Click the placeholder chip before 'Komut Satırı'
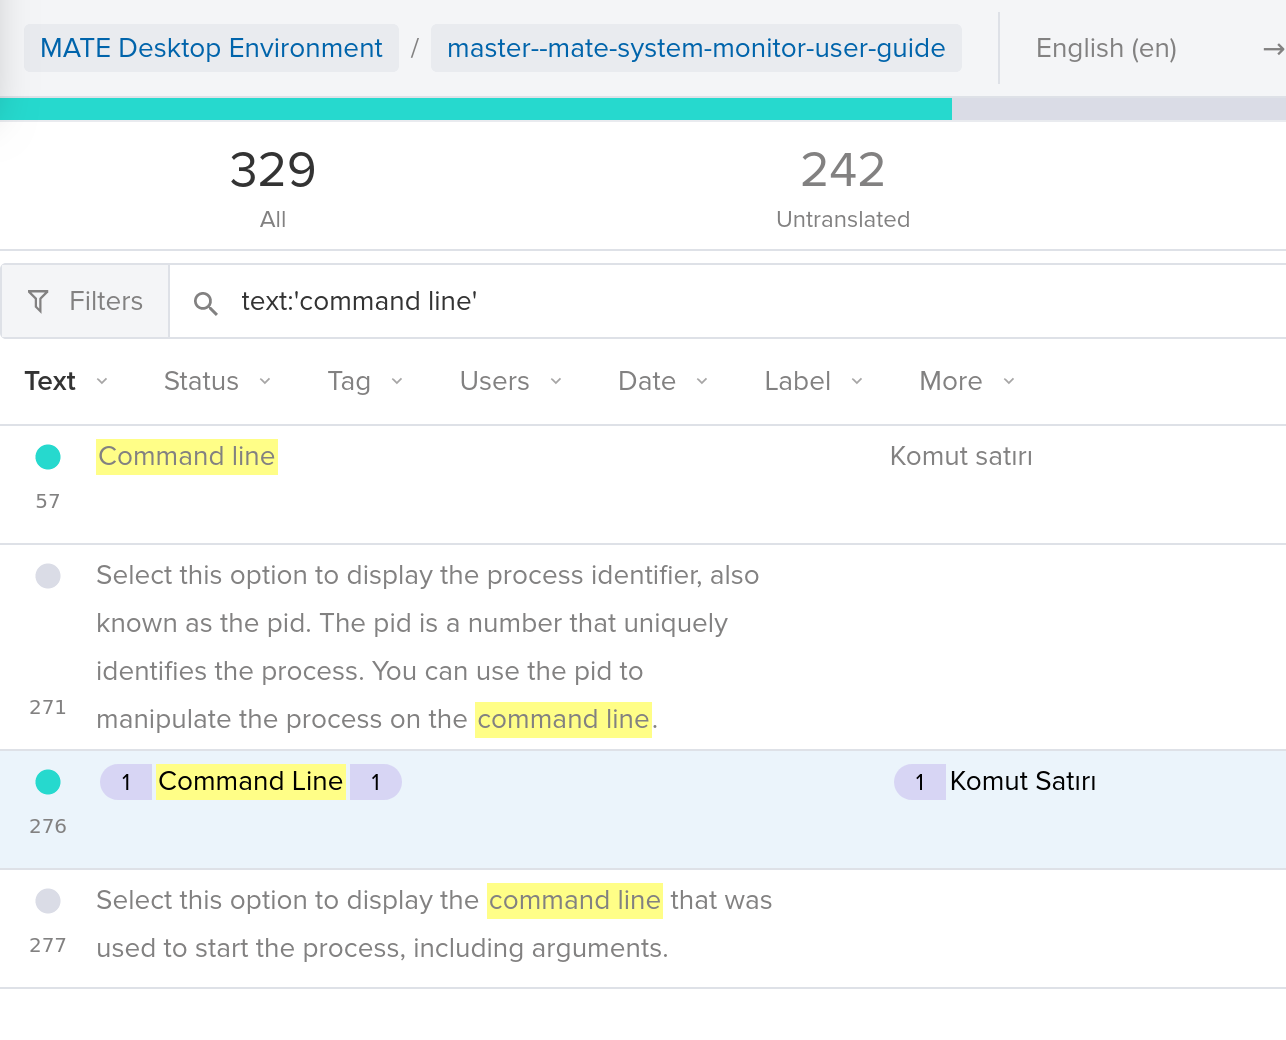 [x=919, y=782]
